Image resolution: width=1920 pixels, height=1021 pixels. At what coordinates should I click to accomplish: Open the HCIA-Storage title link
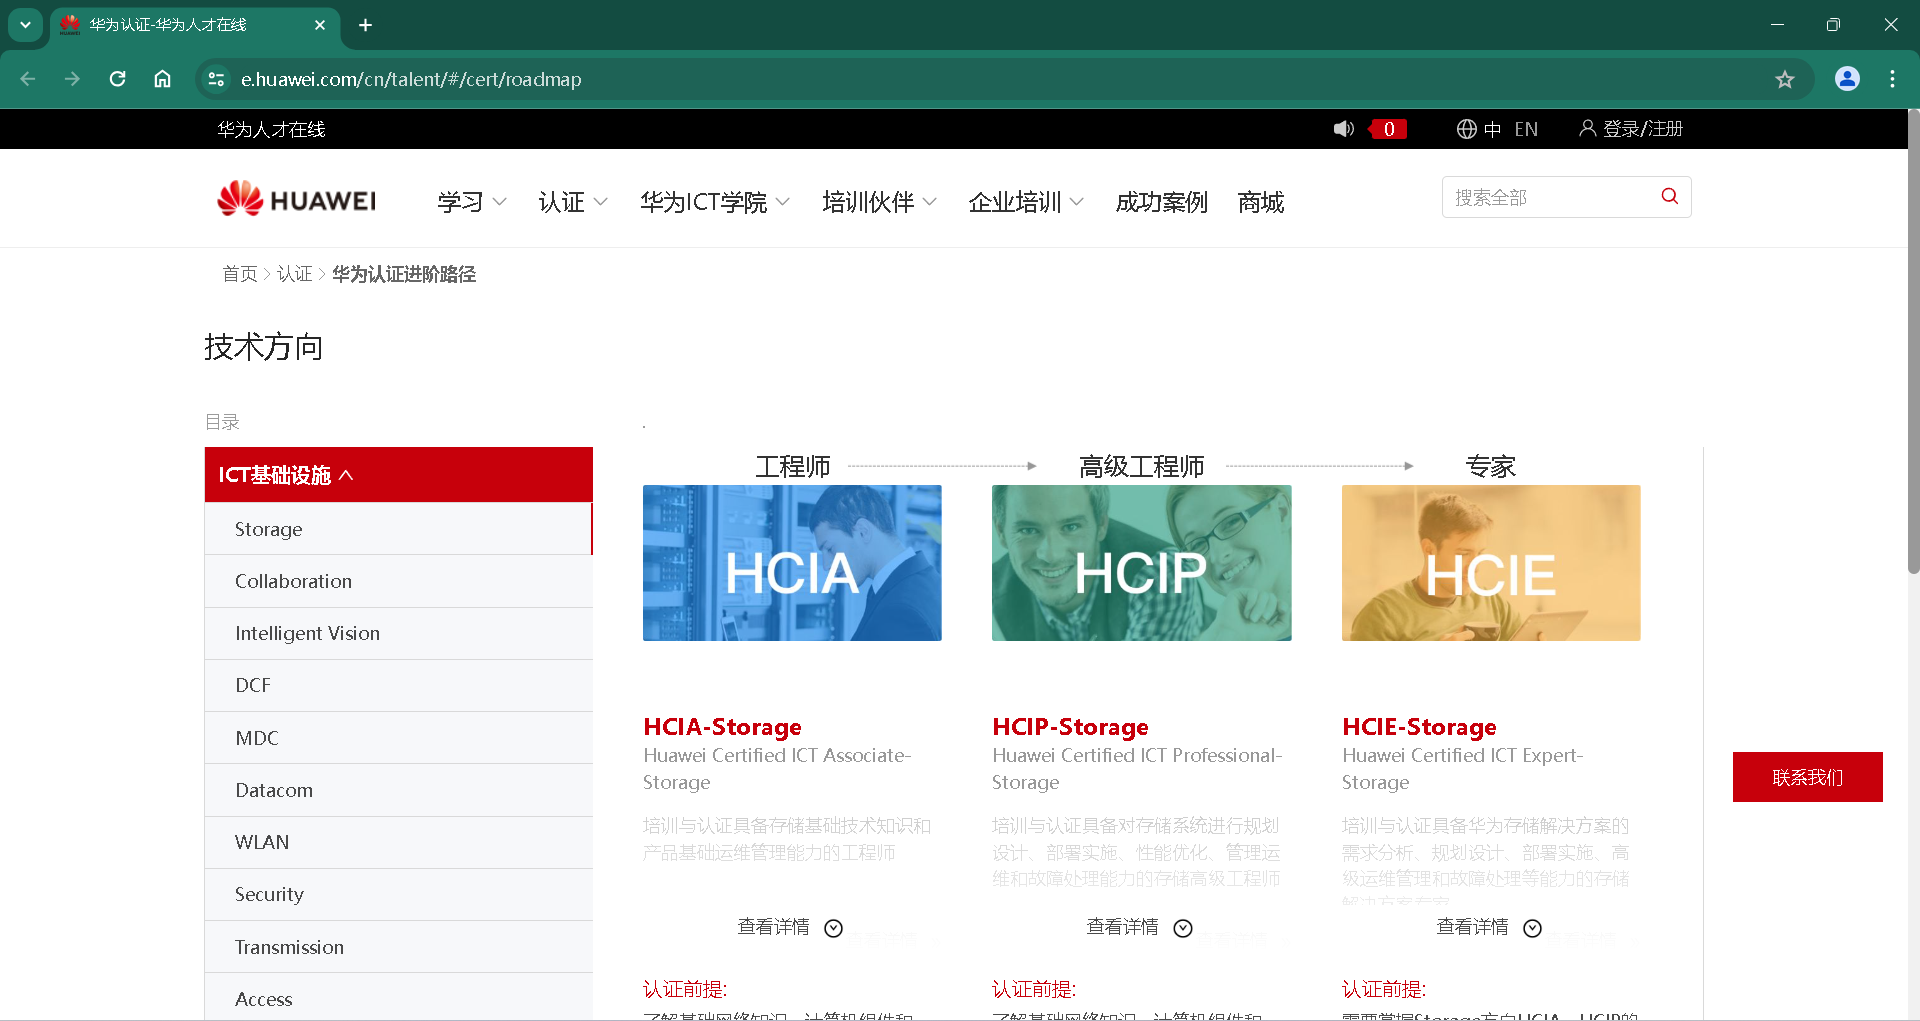click(x=722, y=727)
